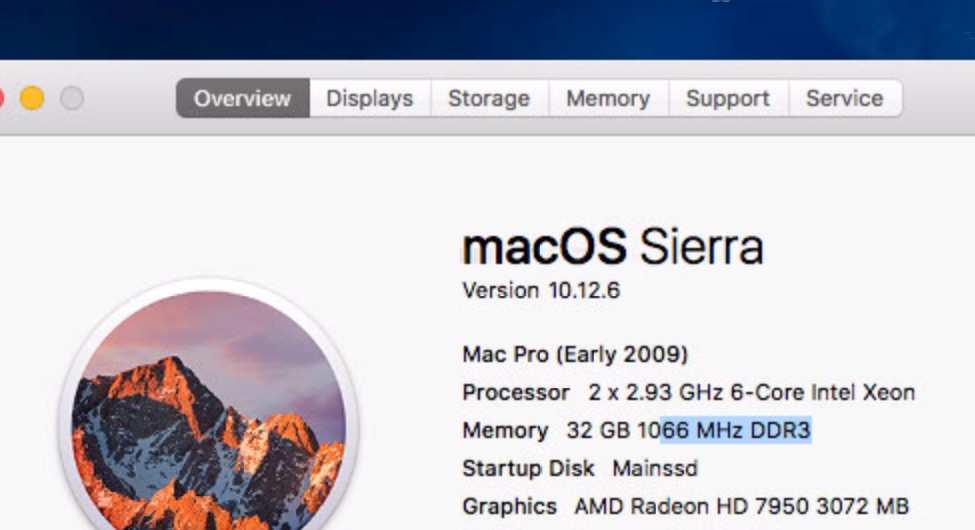This screenshot has width=975, height=530.
Task: Switch to the Overview tab
Action: click(x=242, y=99)
